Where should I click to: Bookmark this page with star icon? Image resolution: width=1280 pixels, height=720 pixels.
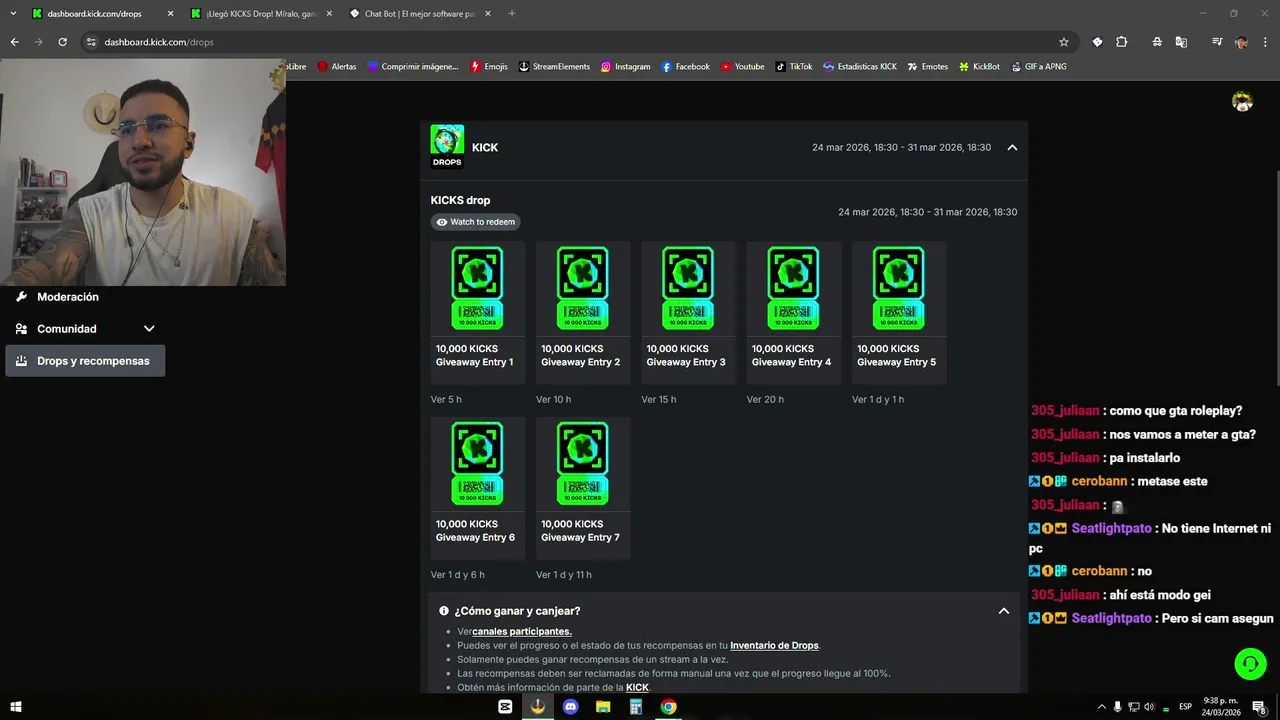pyautogui.click(x=1064, y=42)
